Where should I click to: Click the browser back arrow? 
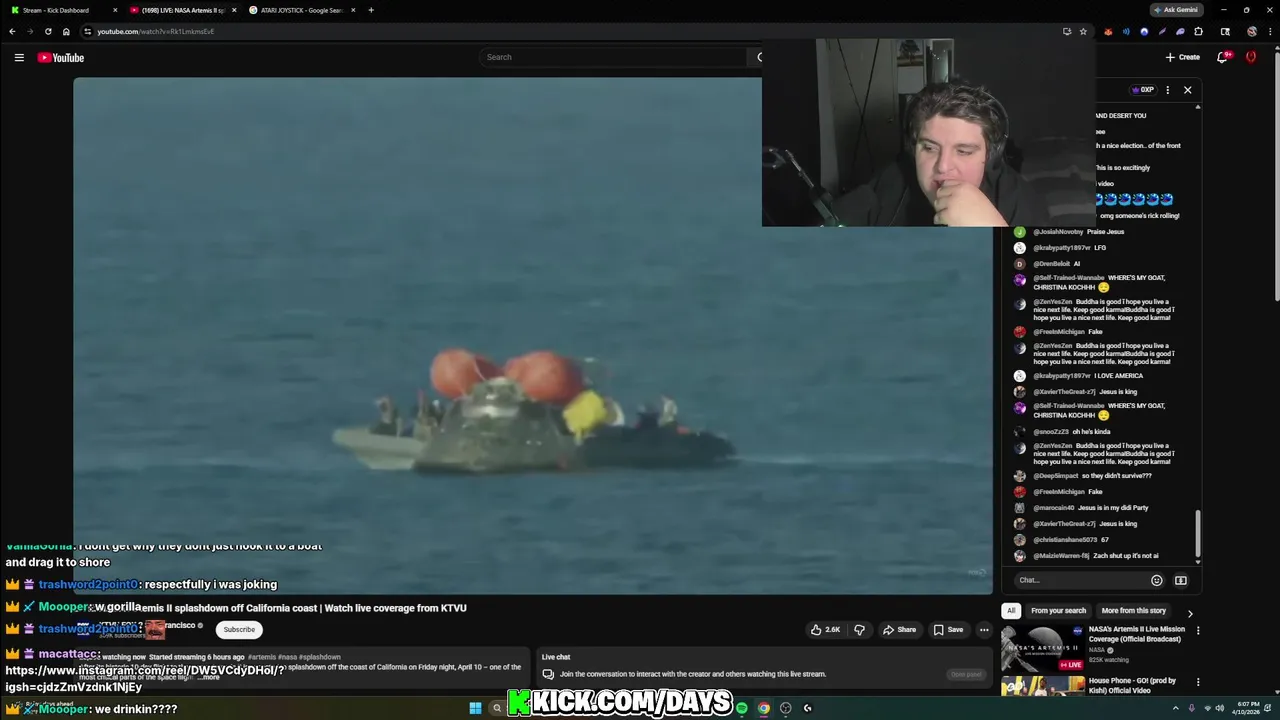point(12,31)
